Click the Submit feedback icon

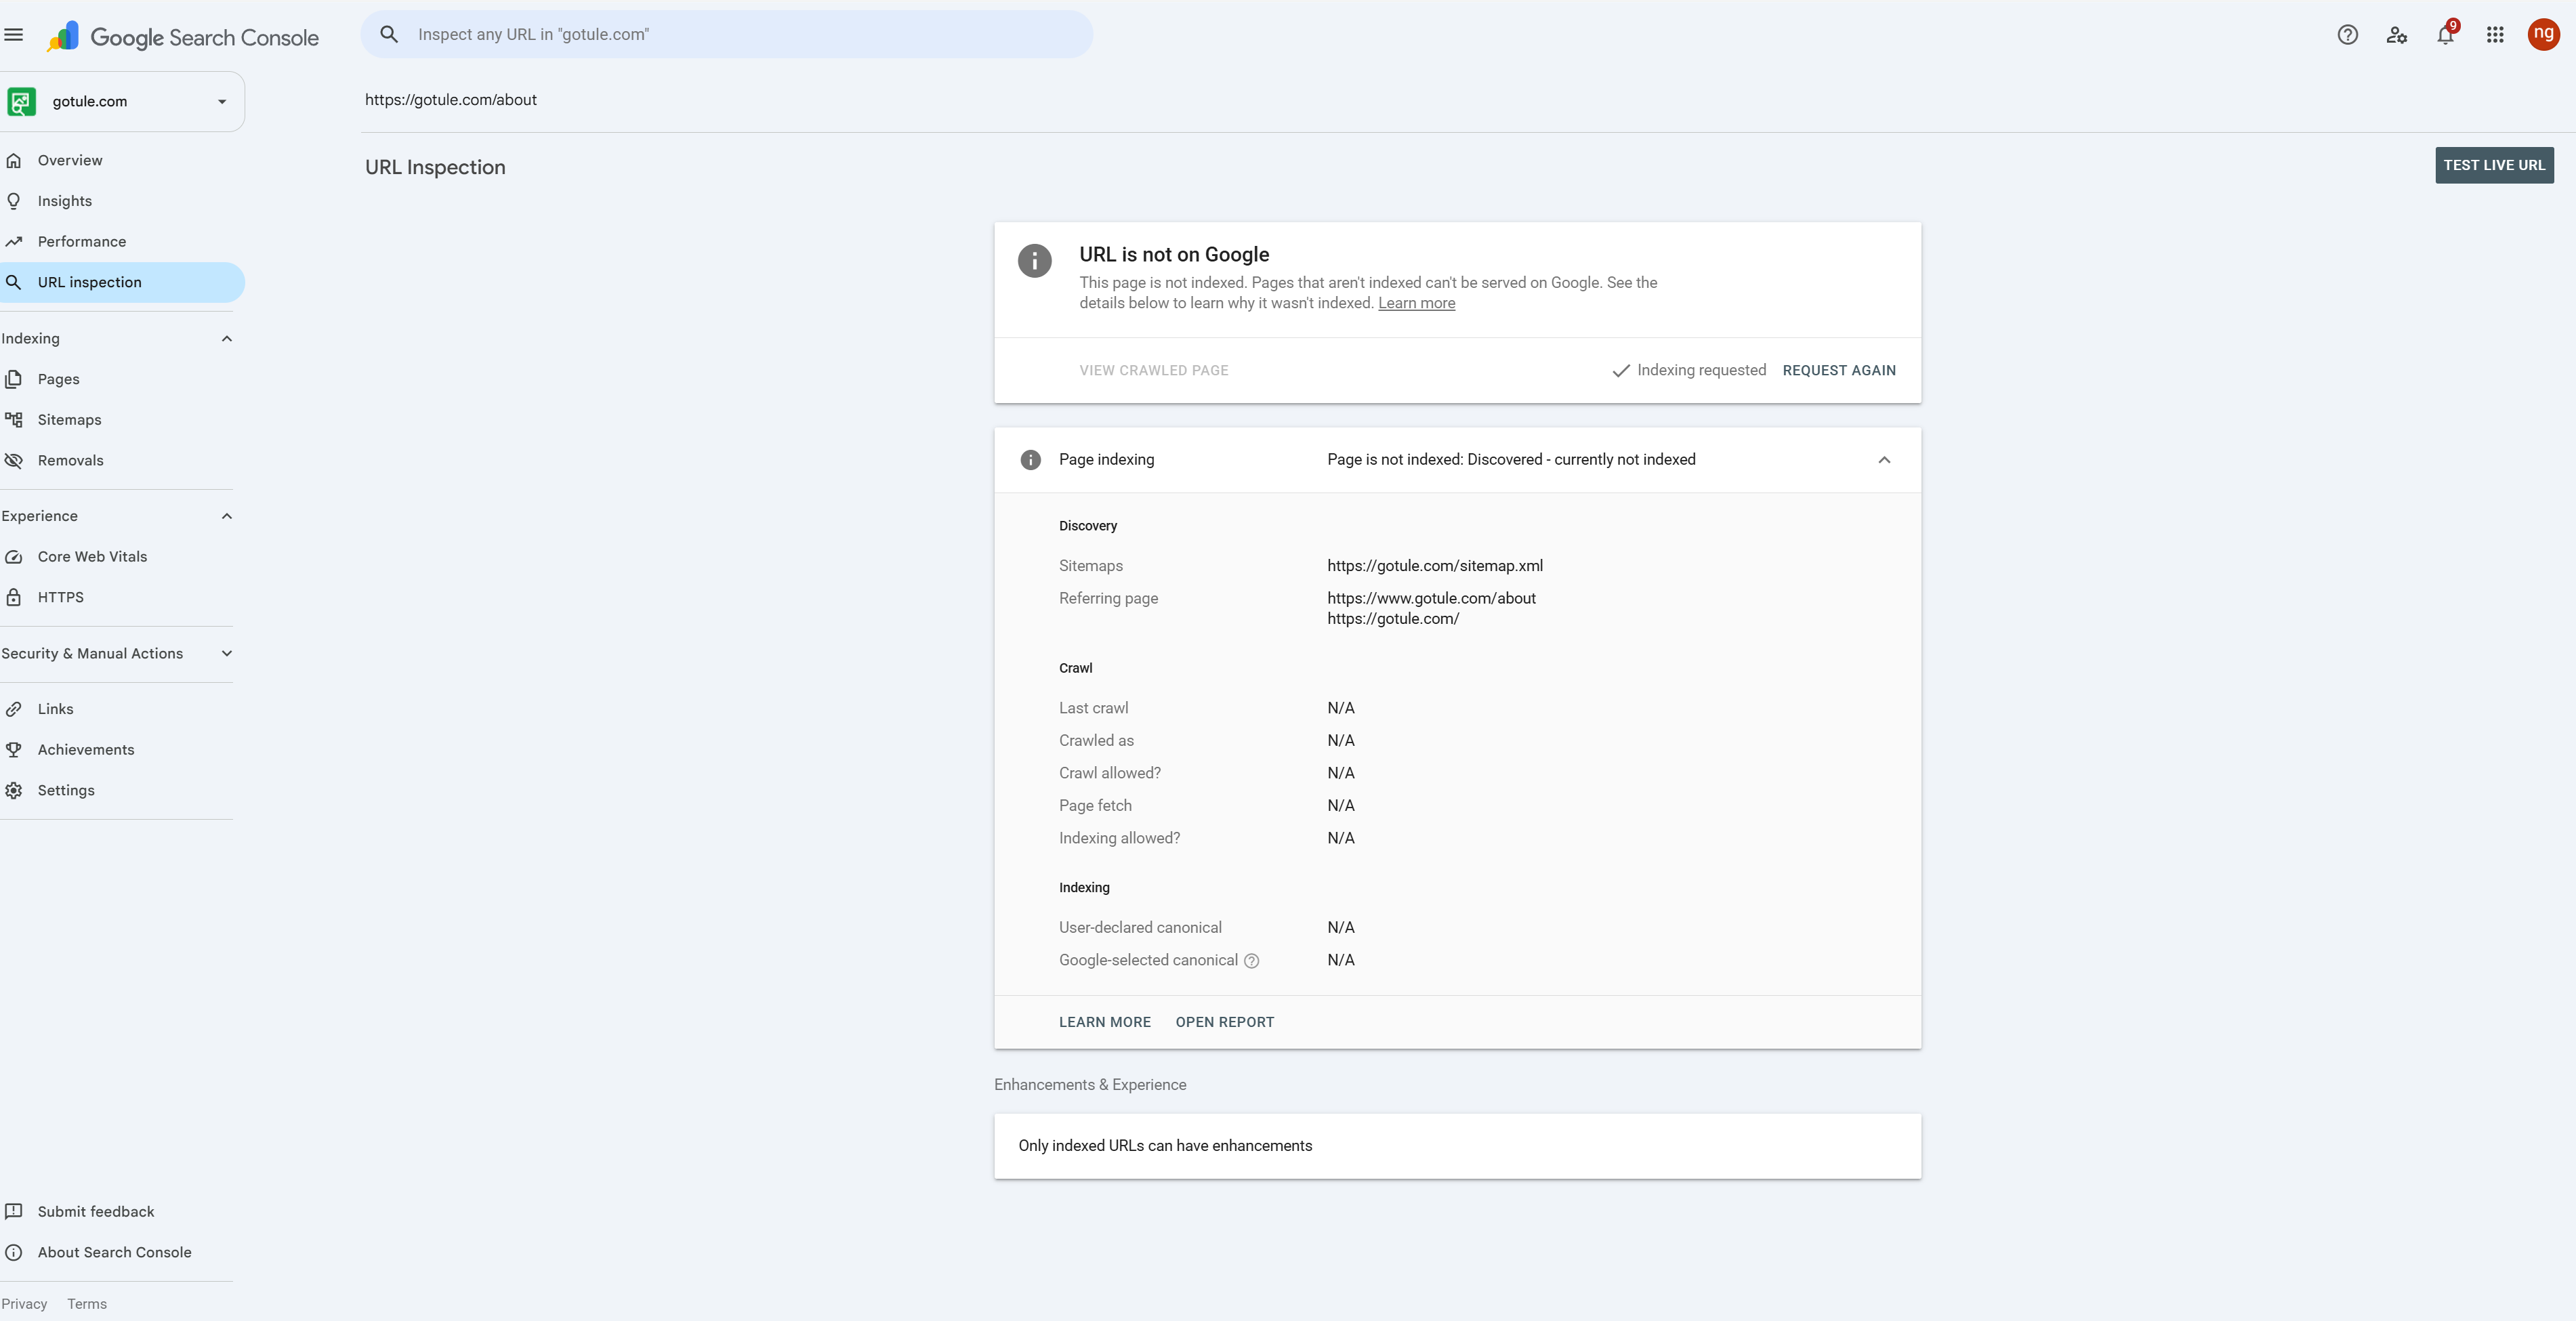pyautogui.click(x=14, y=1212)
